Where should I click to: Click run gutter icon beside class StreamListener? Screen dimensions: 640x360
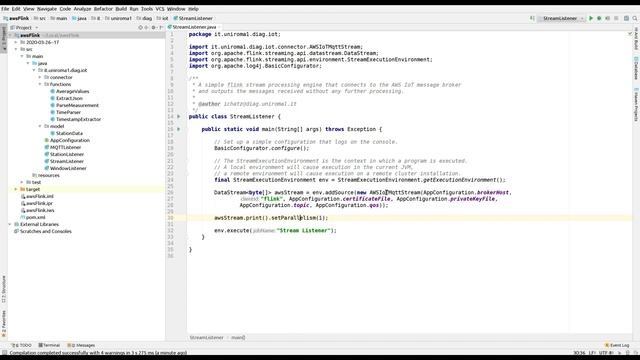point(178,117)
